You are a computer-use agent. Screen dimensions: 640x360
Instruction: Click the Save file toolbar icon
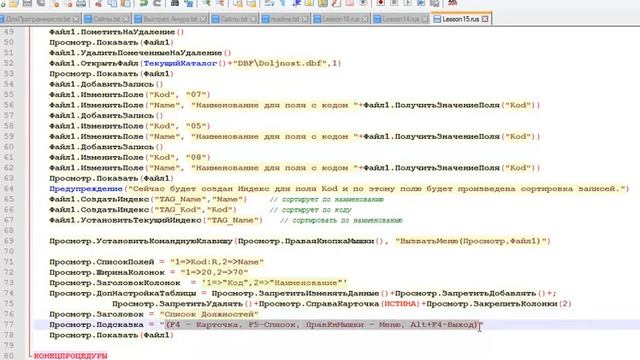coord(27,3)
